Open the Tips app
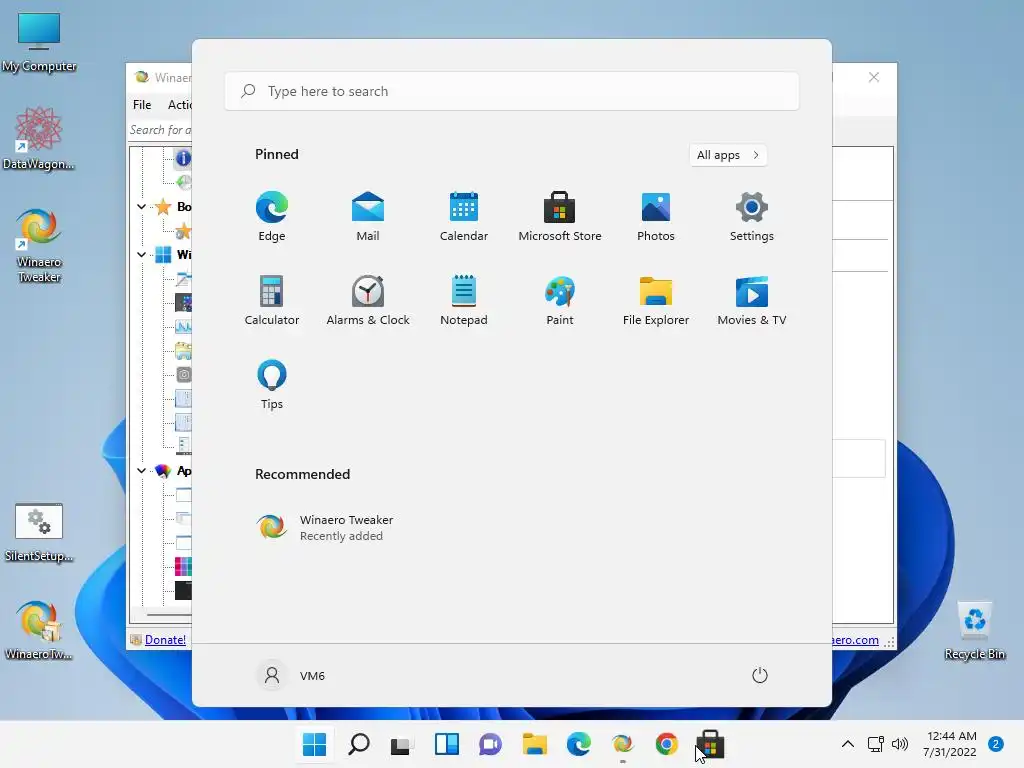 272,385
